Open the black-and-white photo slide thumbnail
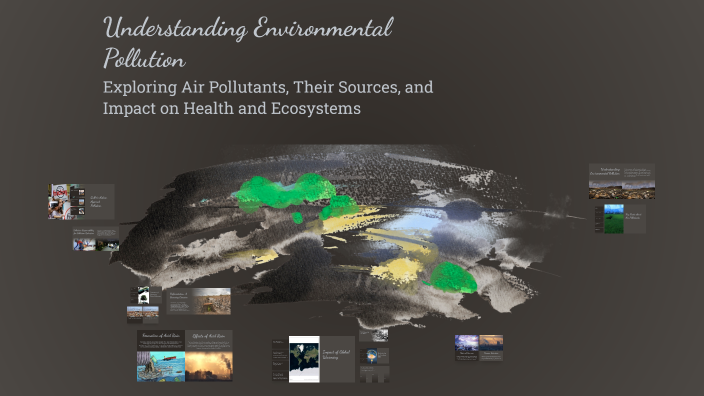Screen dimensions: 704x396 [x=374, y=335]
